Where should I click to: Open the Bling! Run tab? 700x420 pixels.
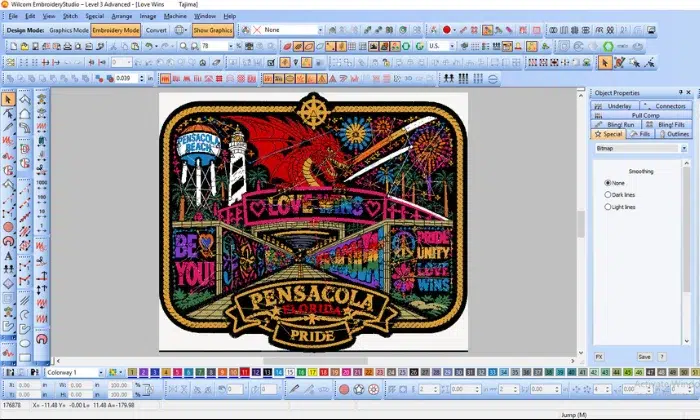pyautogui.click(x=616, y=125)
